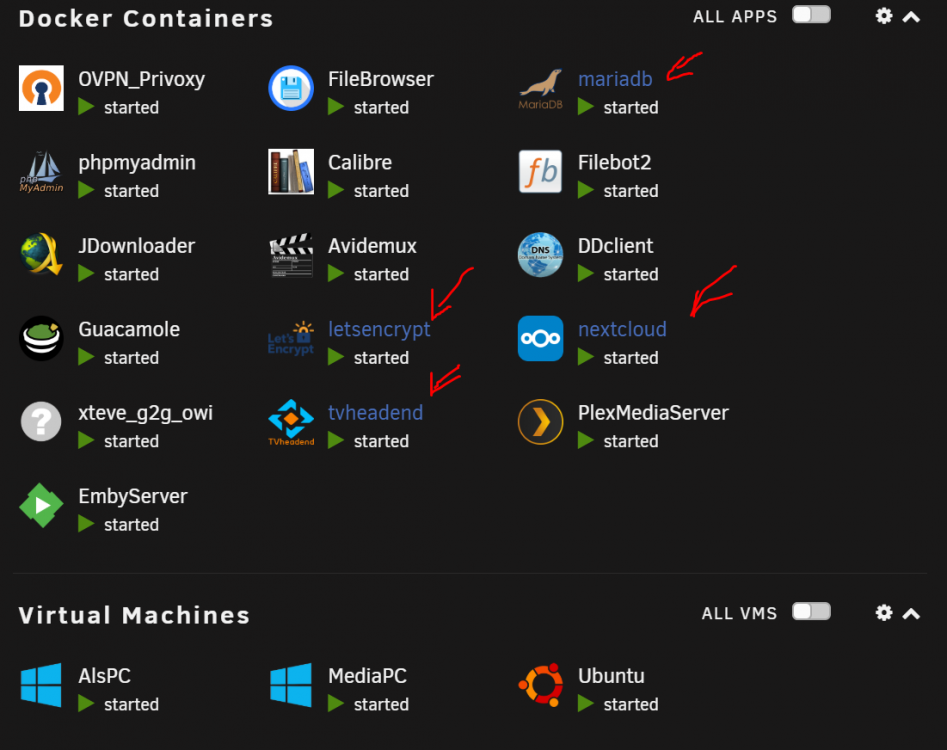Click the FileBrowser floppy disk icon

tap(291, 88)
